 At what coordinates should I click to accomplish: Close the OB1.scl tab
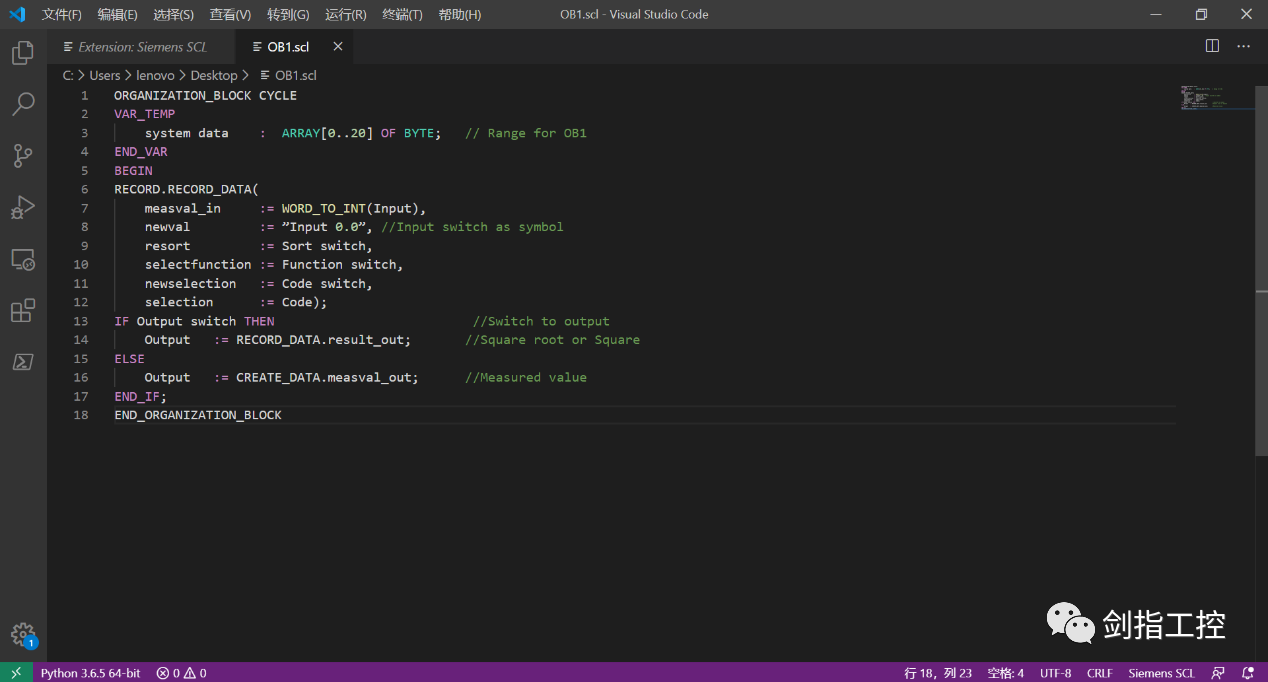[337, 46]
